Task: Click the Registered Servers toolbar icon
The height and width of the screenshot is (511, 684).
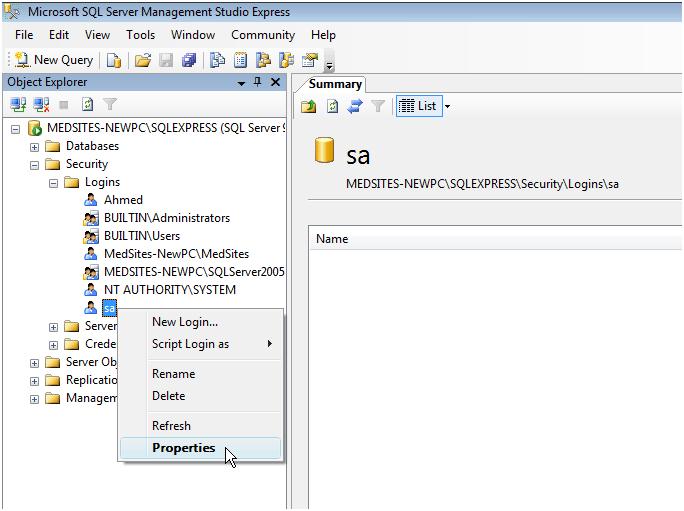Action: tap(217, 60)
